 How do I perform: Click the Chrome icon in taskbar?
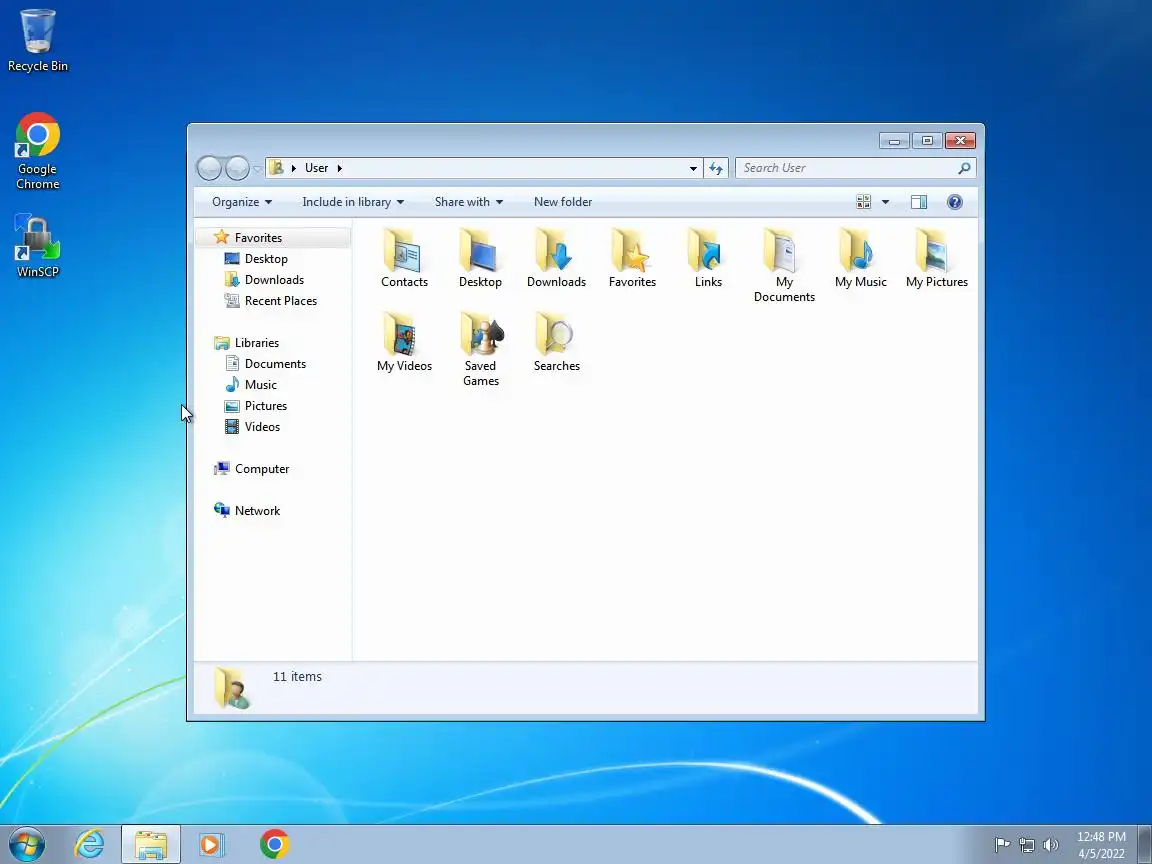(x=275, y=844)
